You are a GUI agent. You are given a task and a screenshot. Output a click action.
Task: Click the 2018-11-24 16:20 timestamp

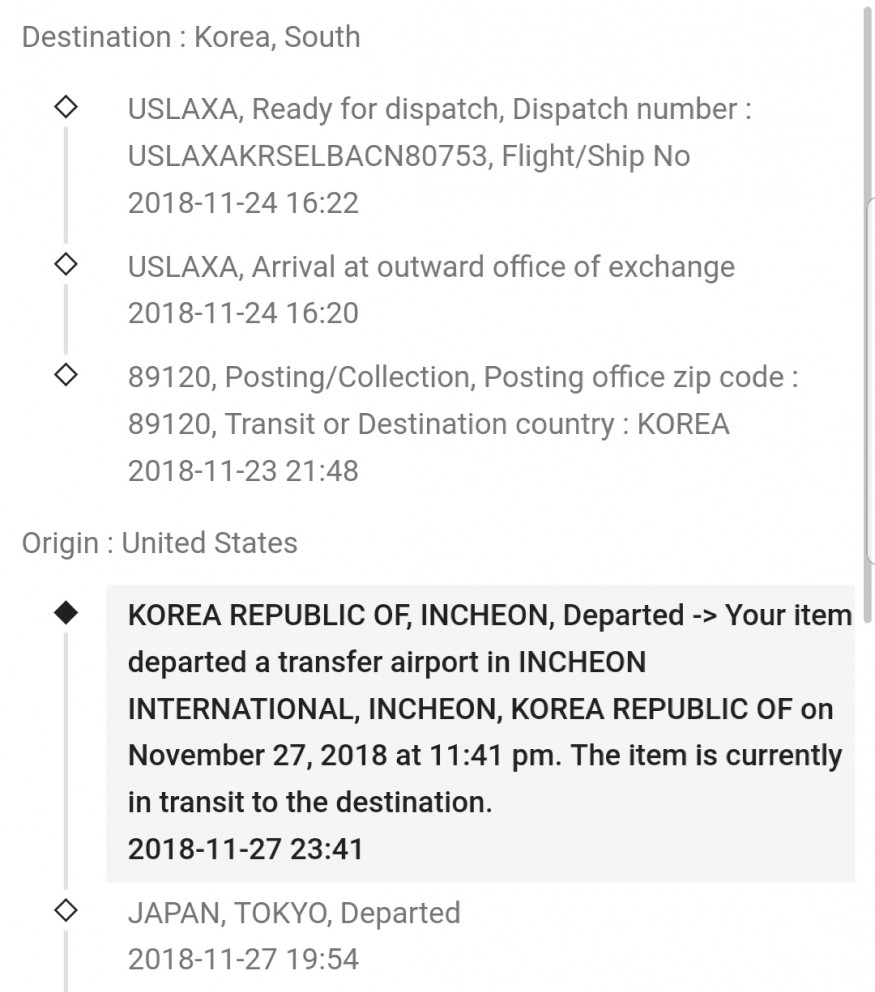tap(244, 313)
